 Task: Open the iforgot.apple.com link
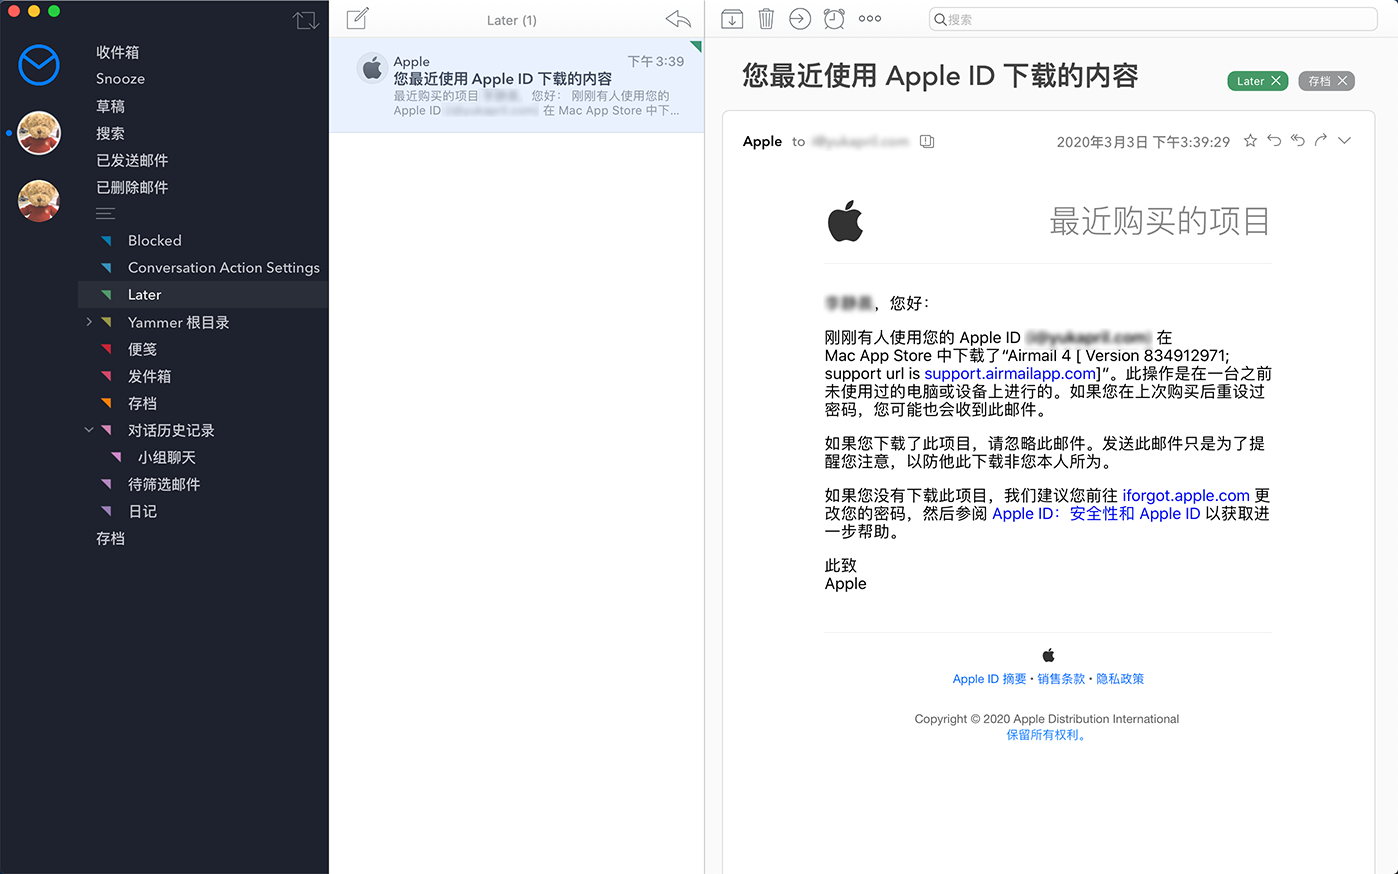tap(1185, 496)
